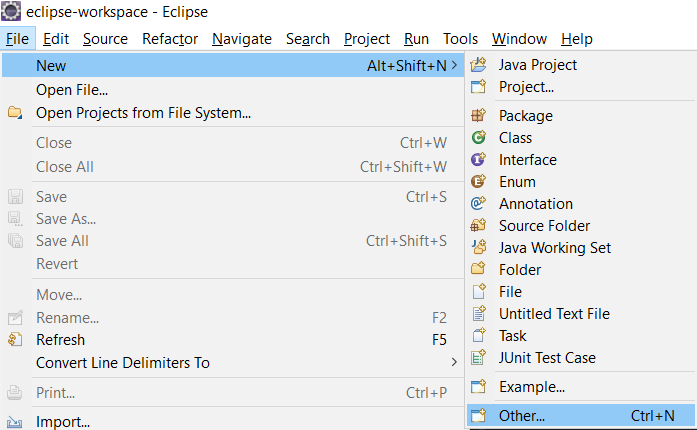The height and width of the screenshot is (430, 697).
Task: Click the Open Projects from File System folder icon
Action: (15, 113)
